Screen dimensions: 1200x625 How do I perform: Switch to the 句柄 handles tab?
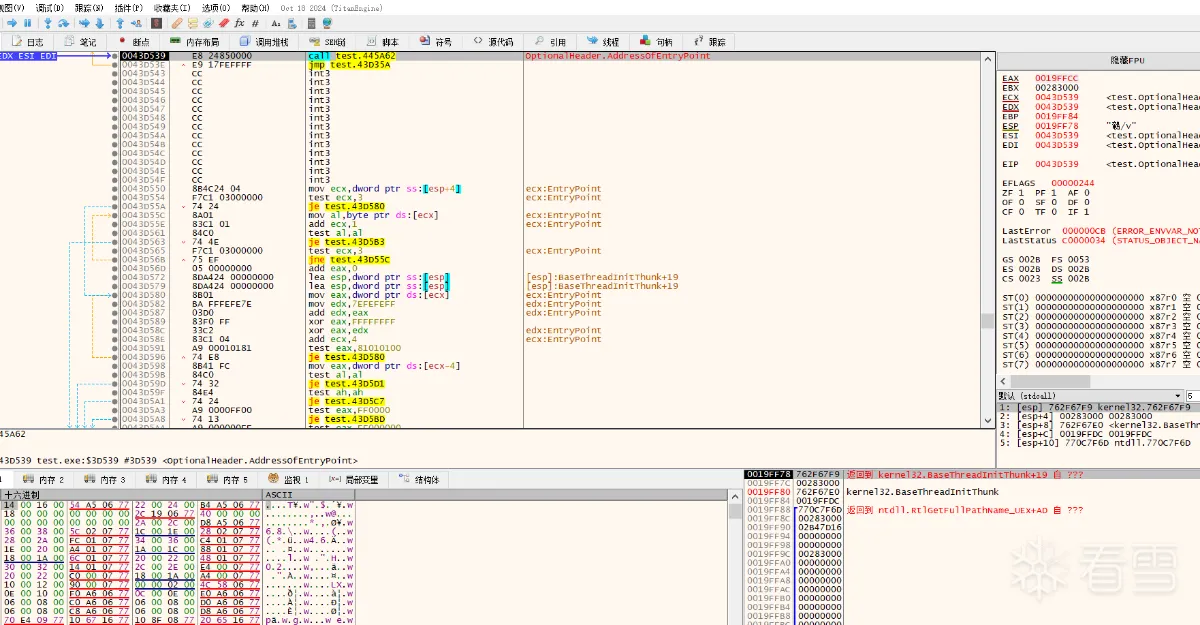pos(655,42)
